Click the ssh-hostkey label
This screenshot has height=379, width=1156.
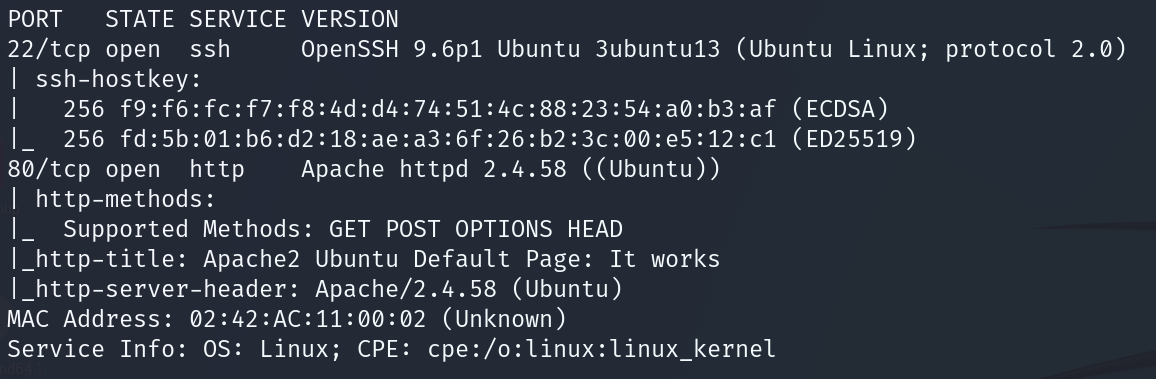click(118, 80)
